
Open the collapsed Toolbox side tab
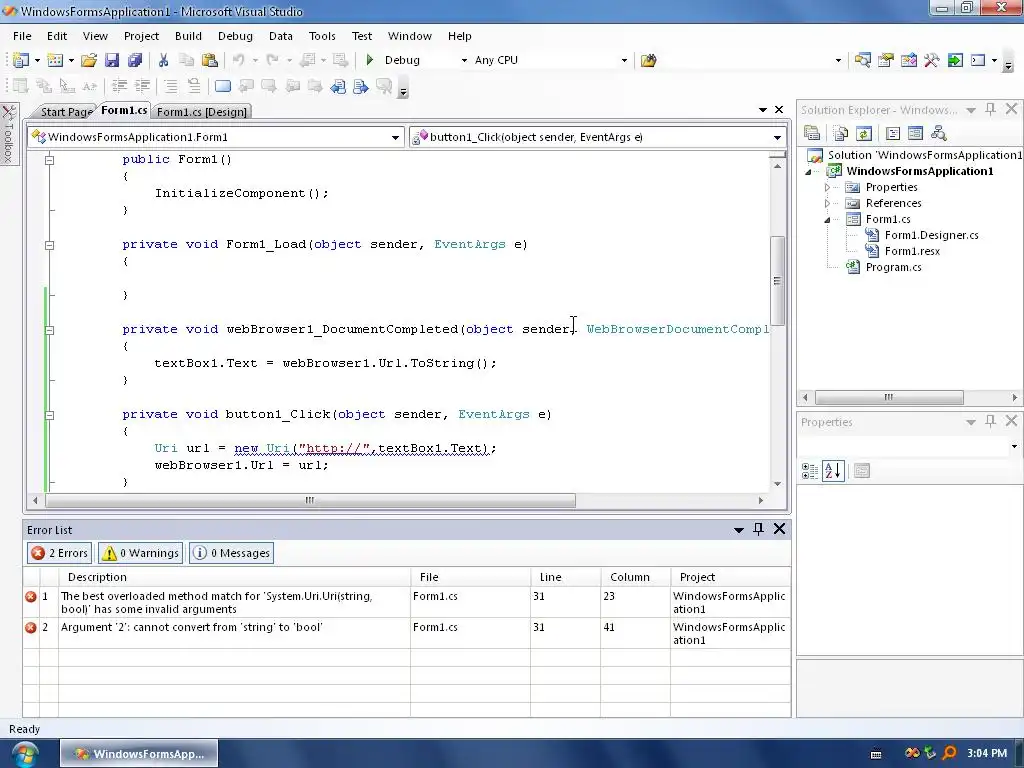point(8,135)
